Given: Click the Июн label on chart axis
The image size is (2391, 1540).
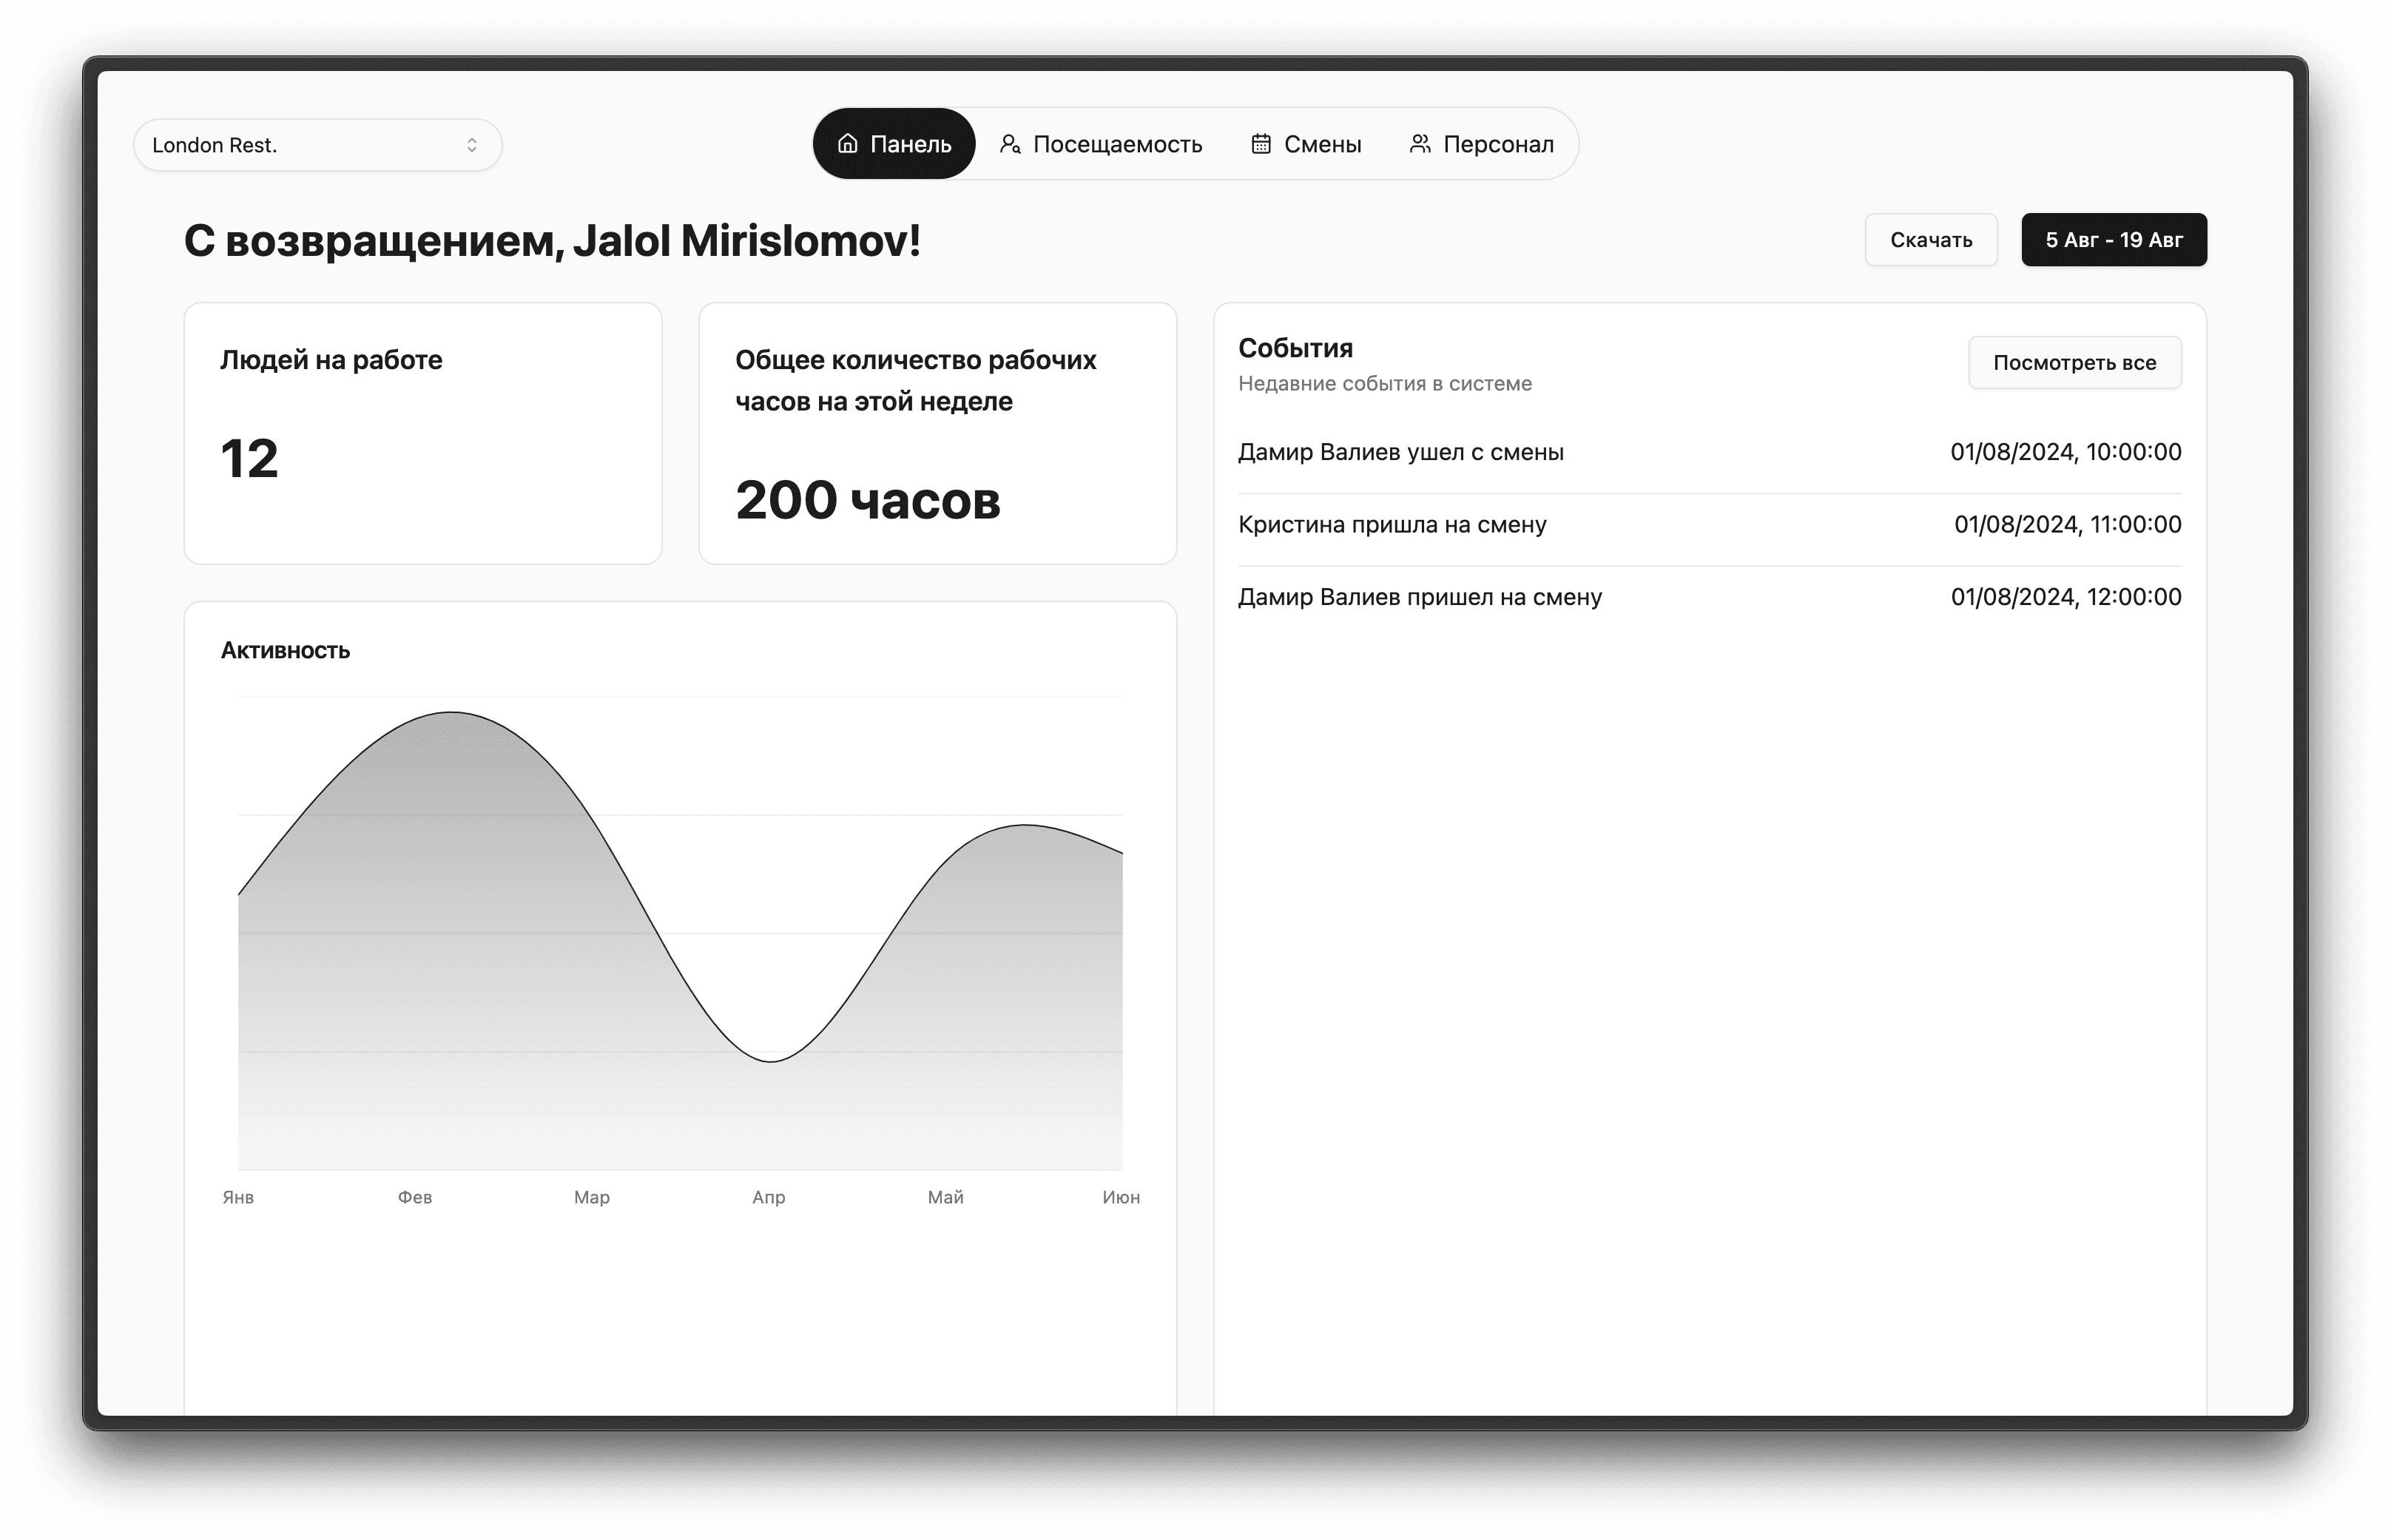Looking at the screenshot, I should pyautogui.click(x=1121, y=1197).
